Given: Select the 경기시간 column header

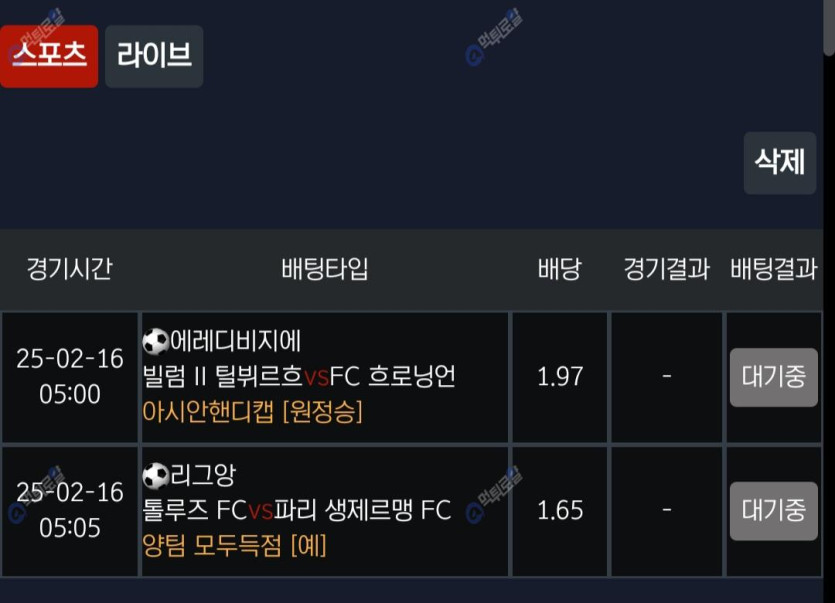Looking at the screenshot, I should (x=69, y=269).
